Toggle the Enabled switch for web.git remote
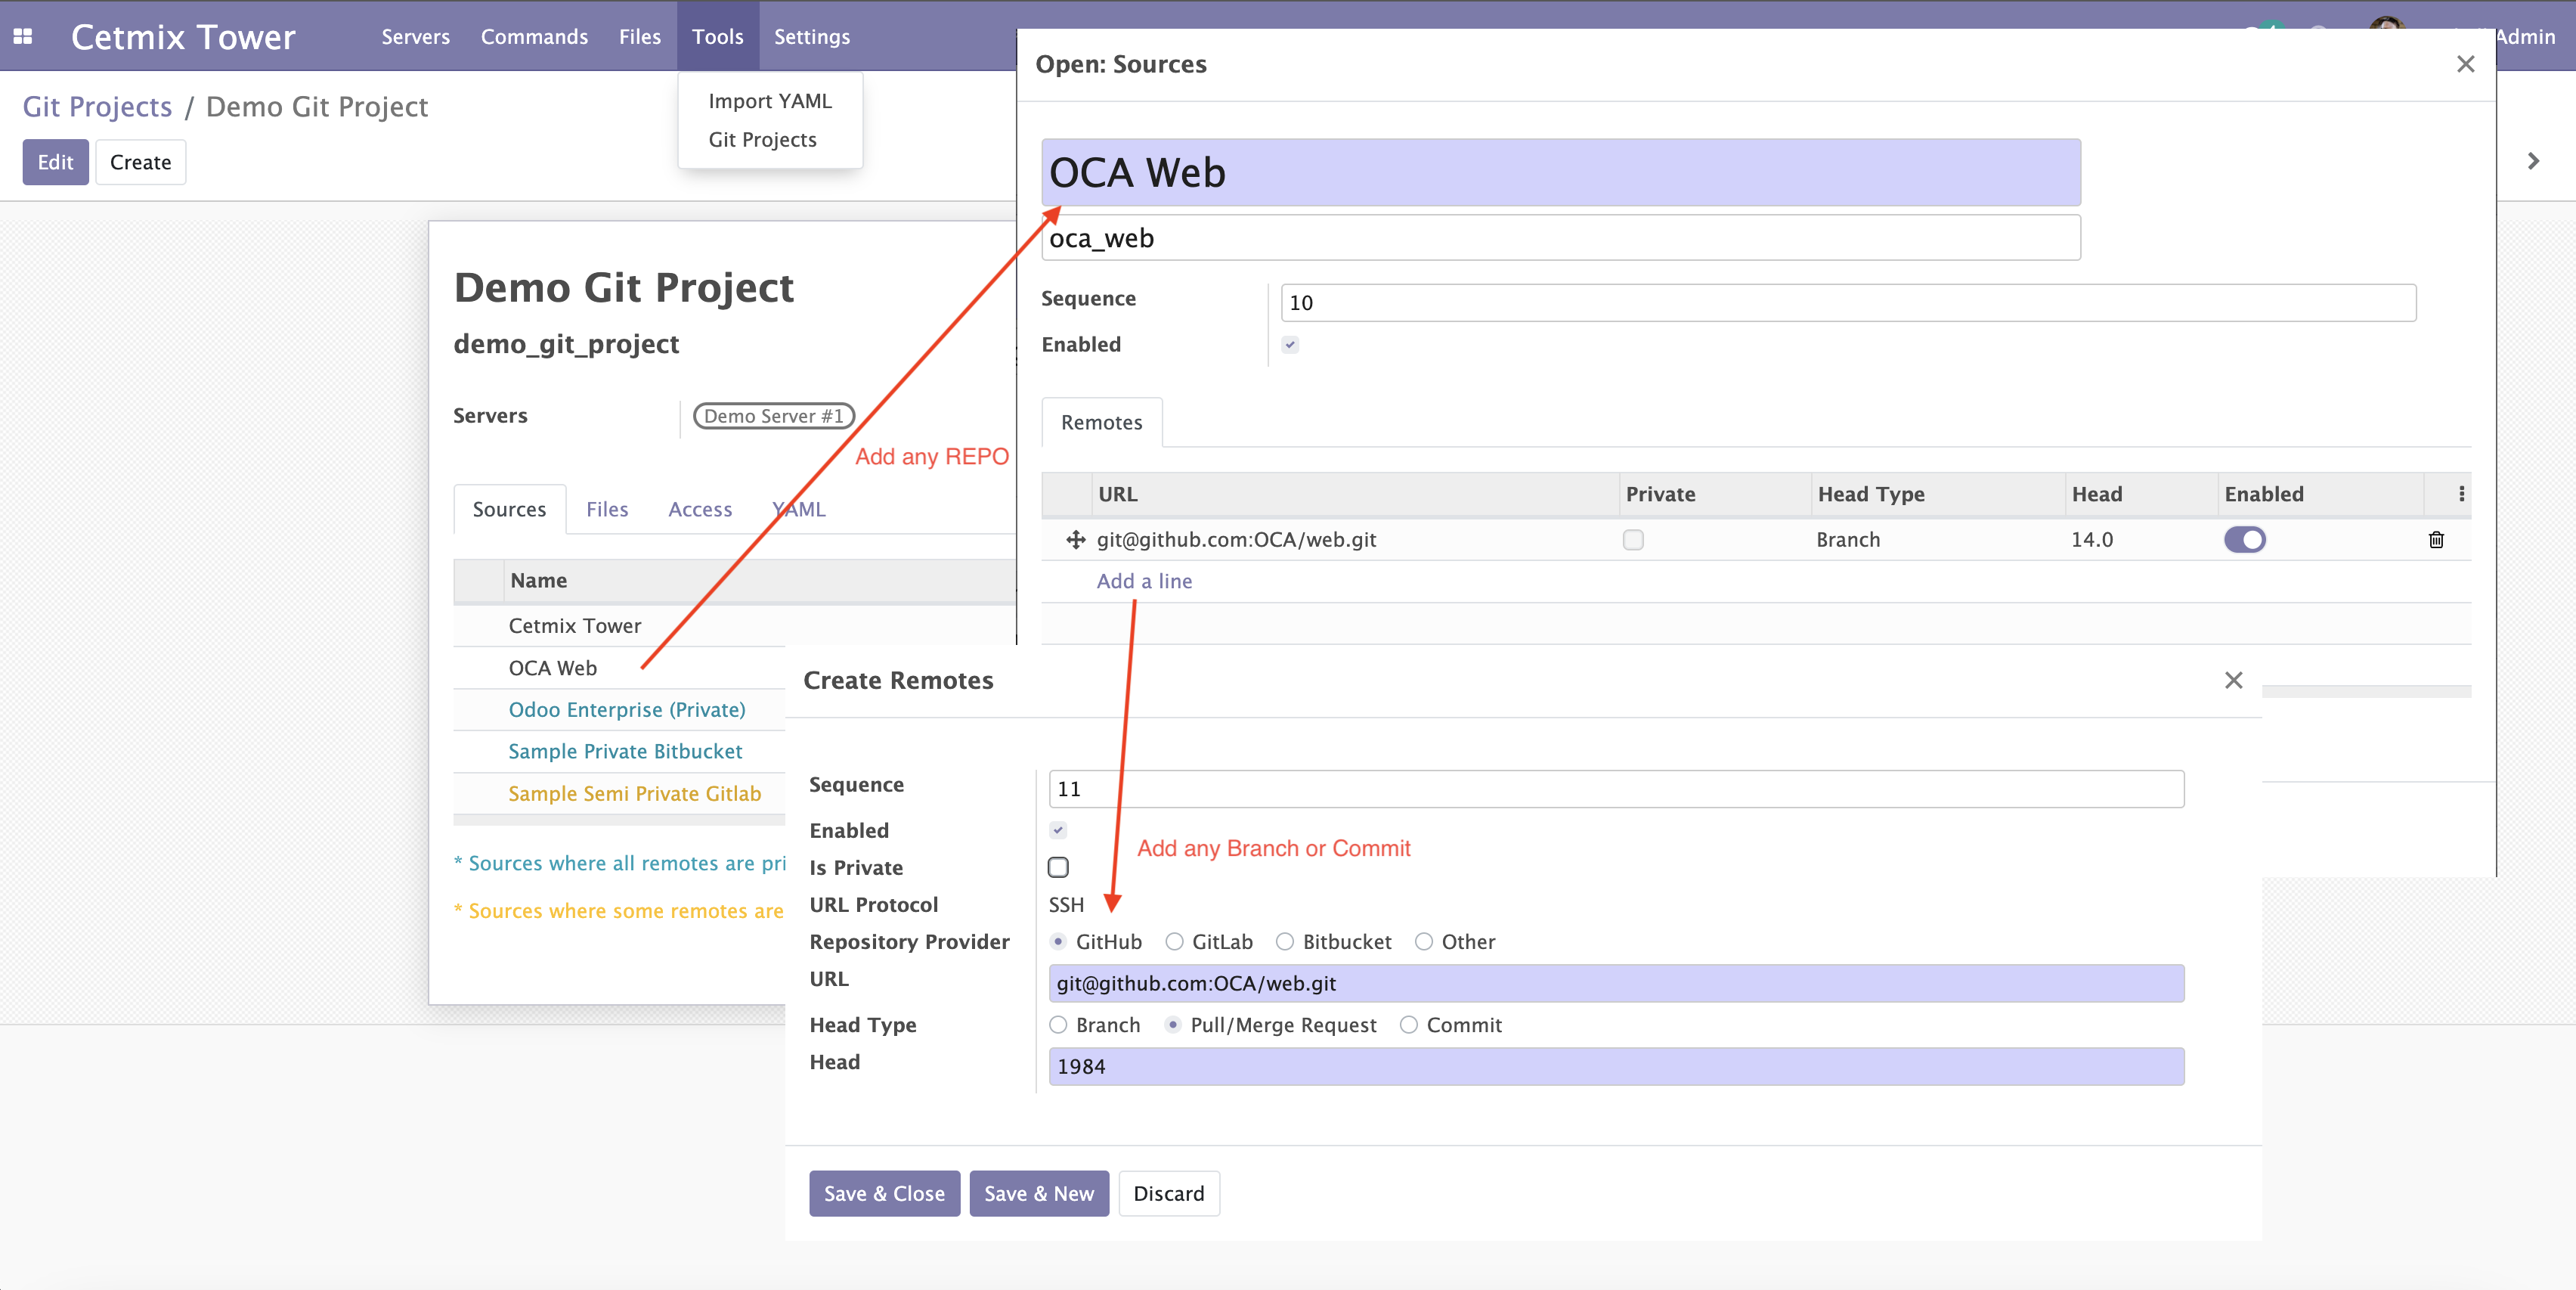The height and width of the screenshot is (1290, 2576). (x=2244, y=540)
